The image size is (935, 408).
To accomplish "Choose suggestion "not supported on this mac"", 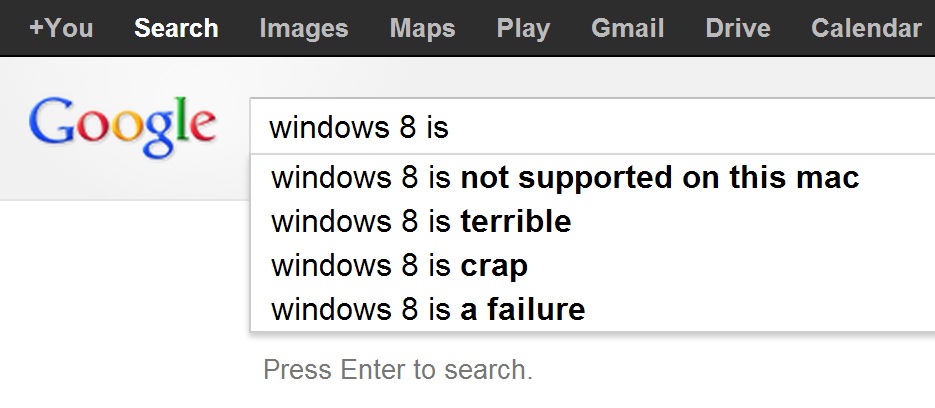I will [565, 179].
